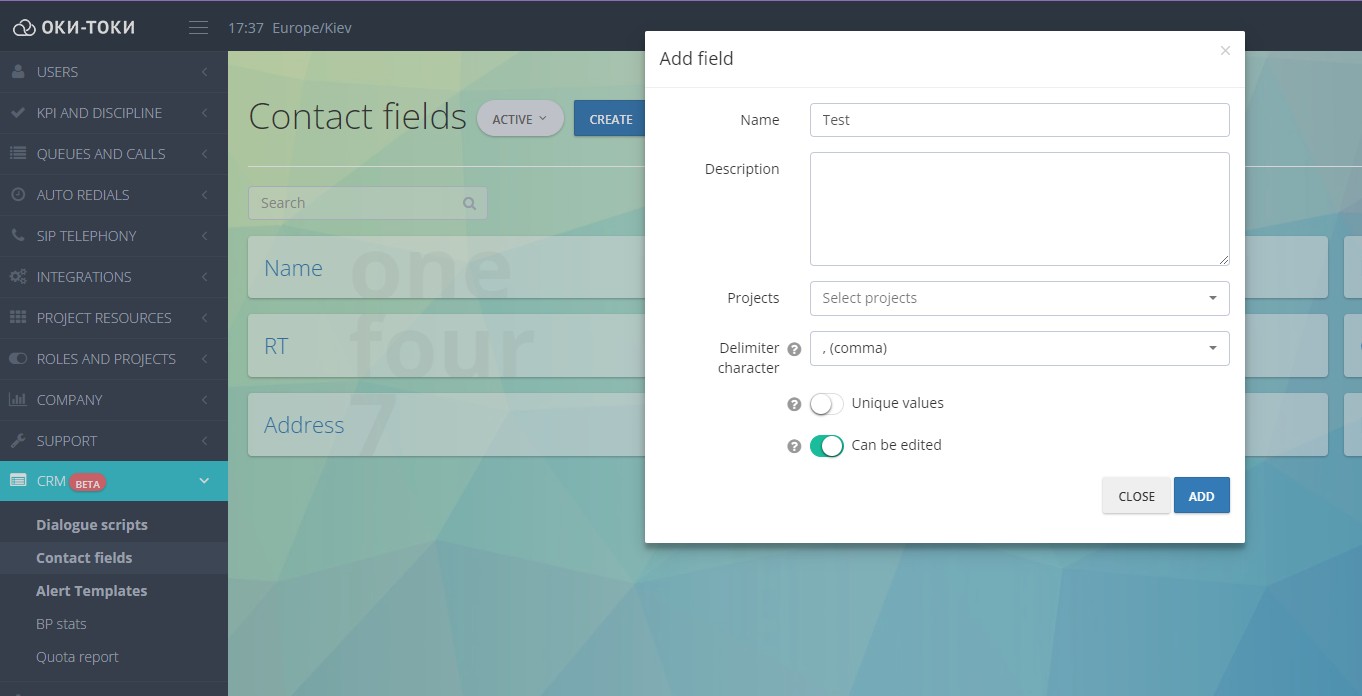The image size is (1362, 696).
Task: Open the ACTIVE filter dropdown
Action: click(520, 119)
